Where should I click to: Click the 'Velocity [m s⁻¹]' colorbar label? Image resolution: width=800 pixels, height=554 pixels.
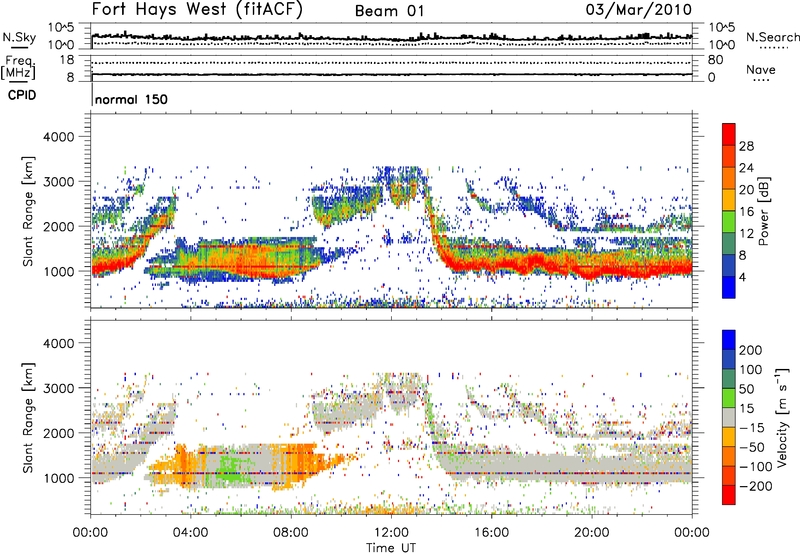781,417
